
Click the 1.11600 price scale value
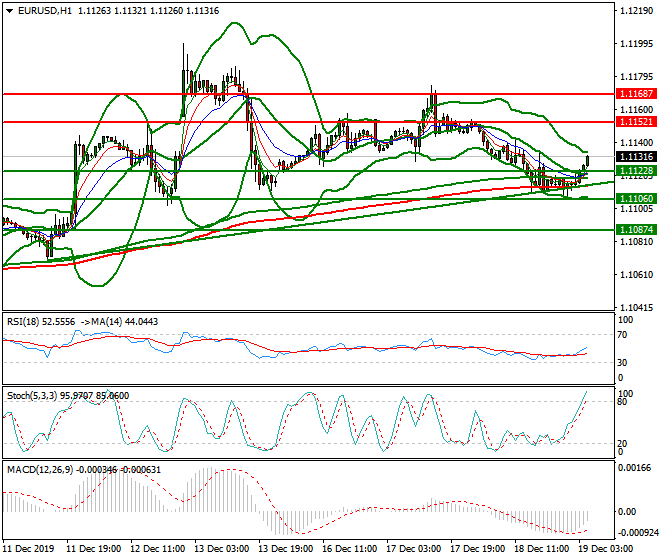[637, 109]
